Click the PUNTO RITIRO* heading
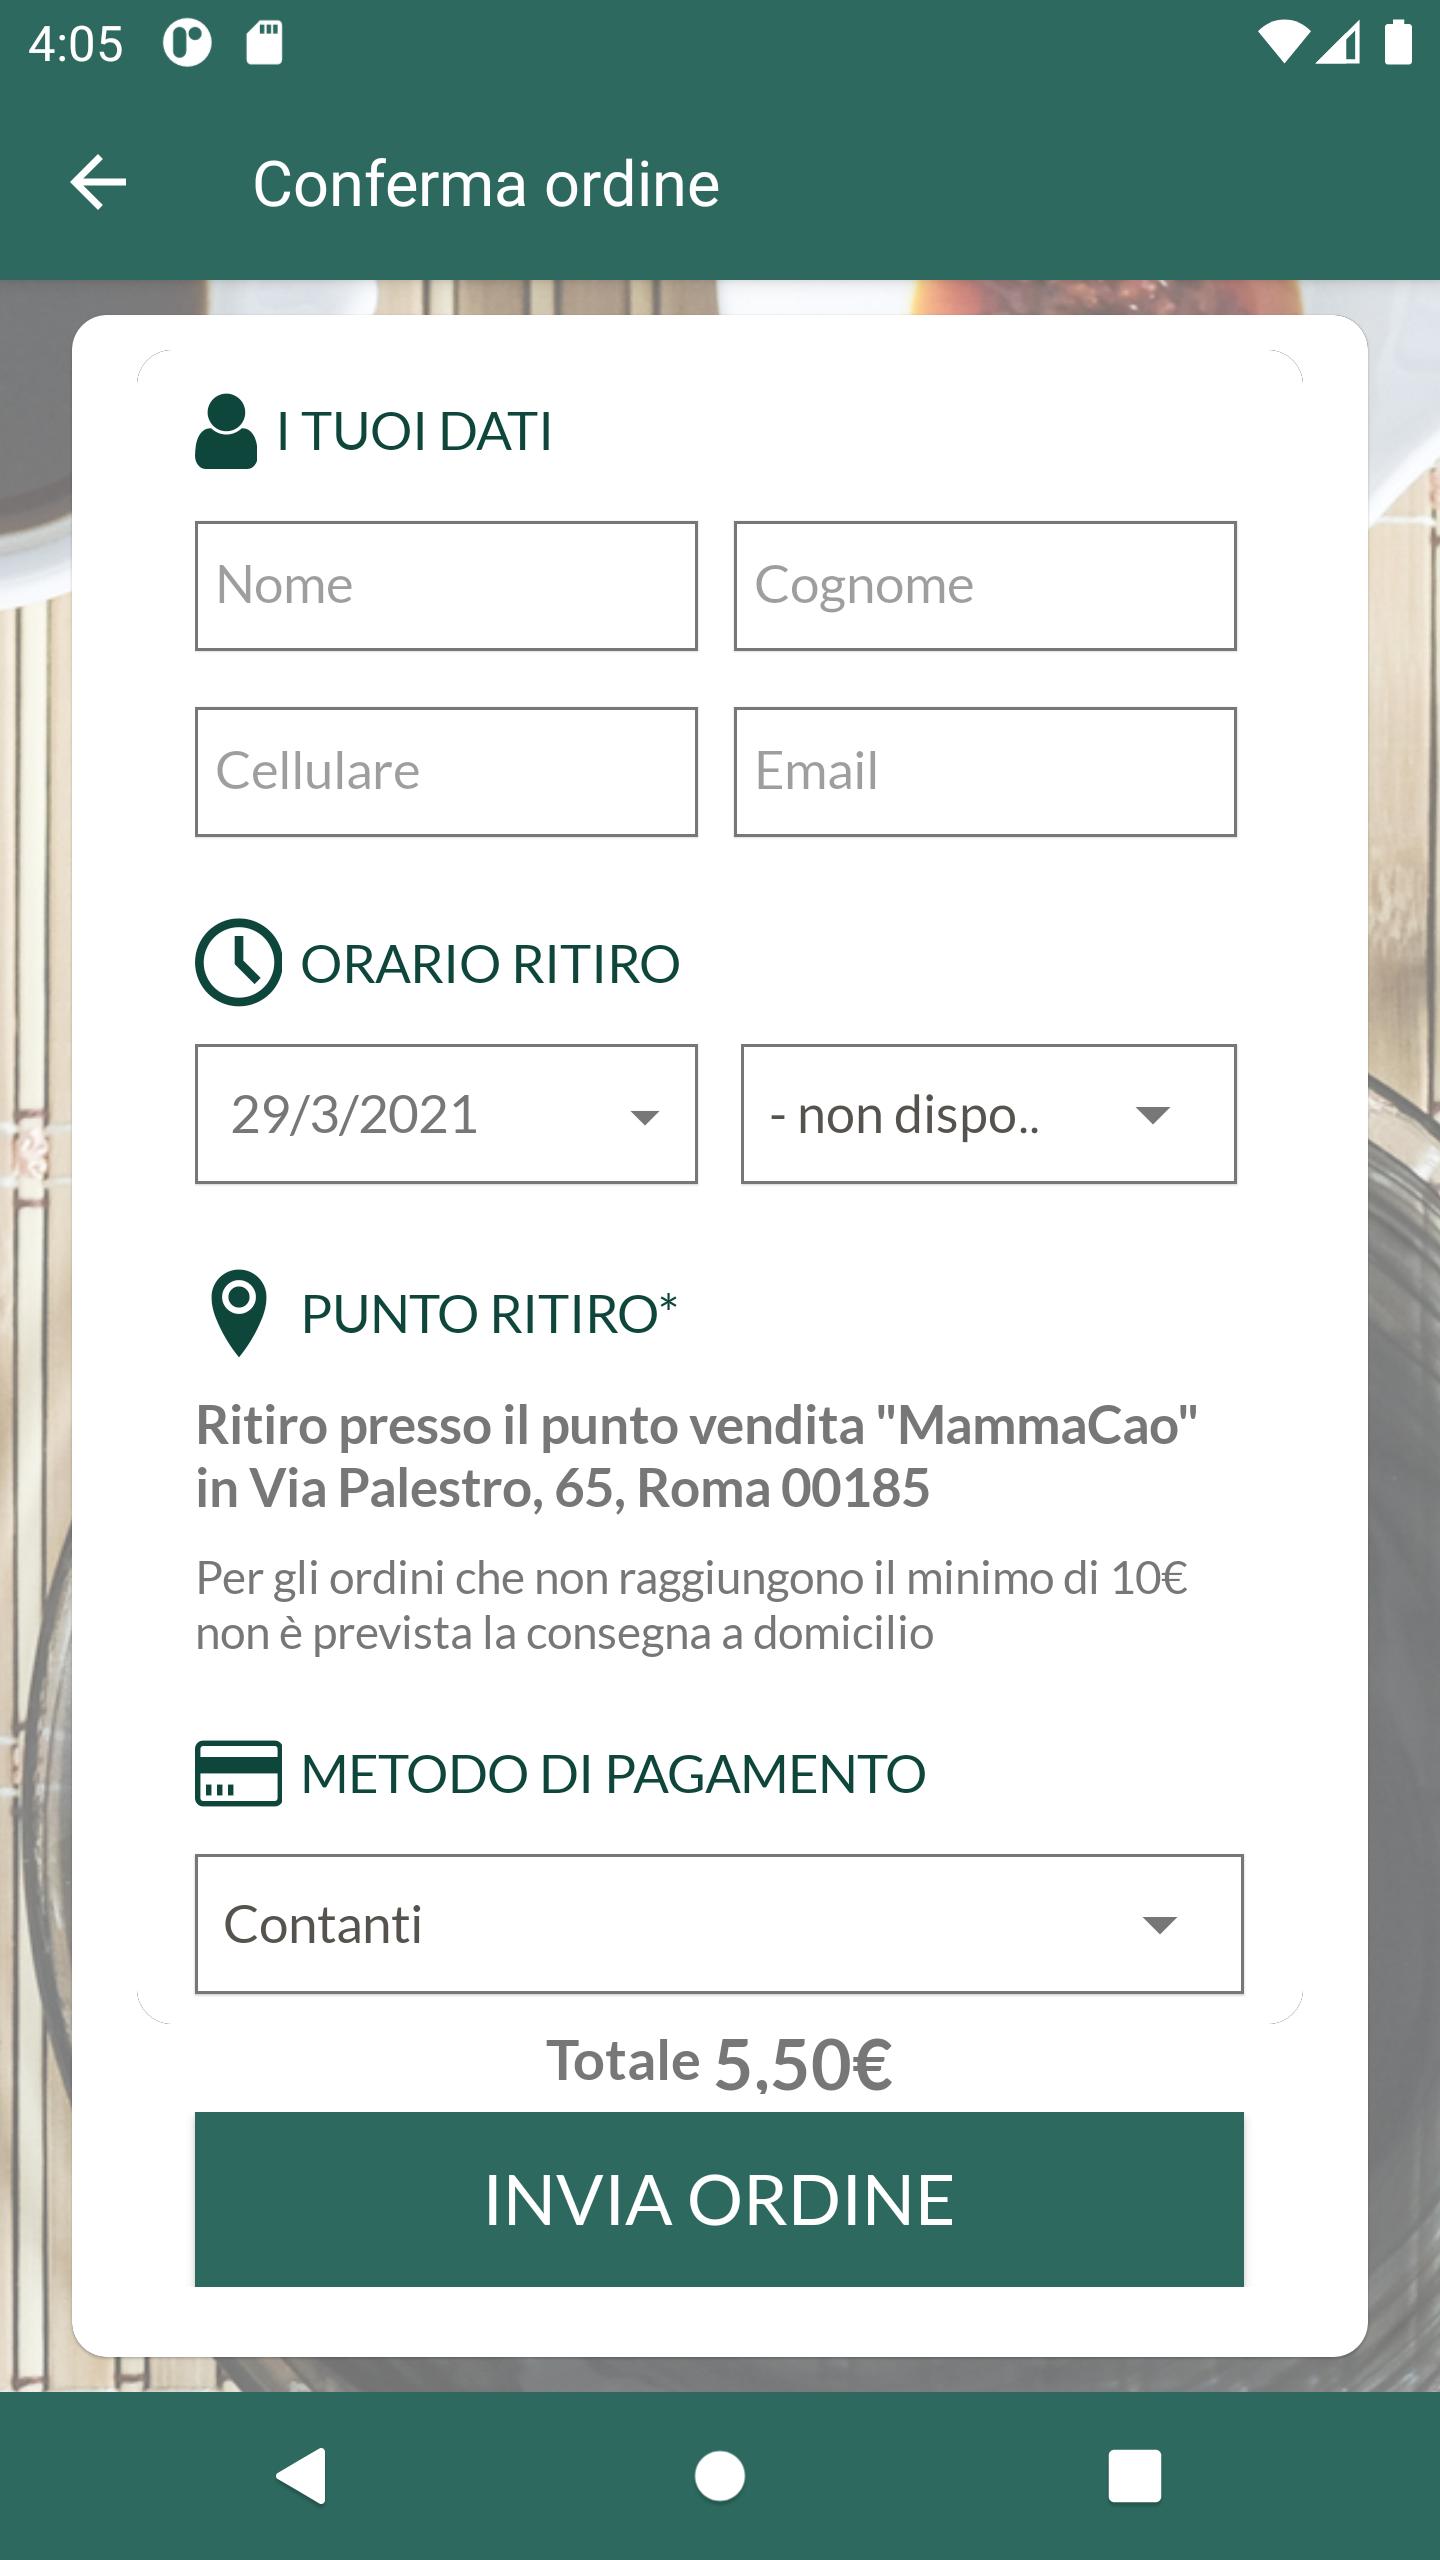This screenshot has height=2560, width=1440. pyautogui.click(x=489, y=1313)
